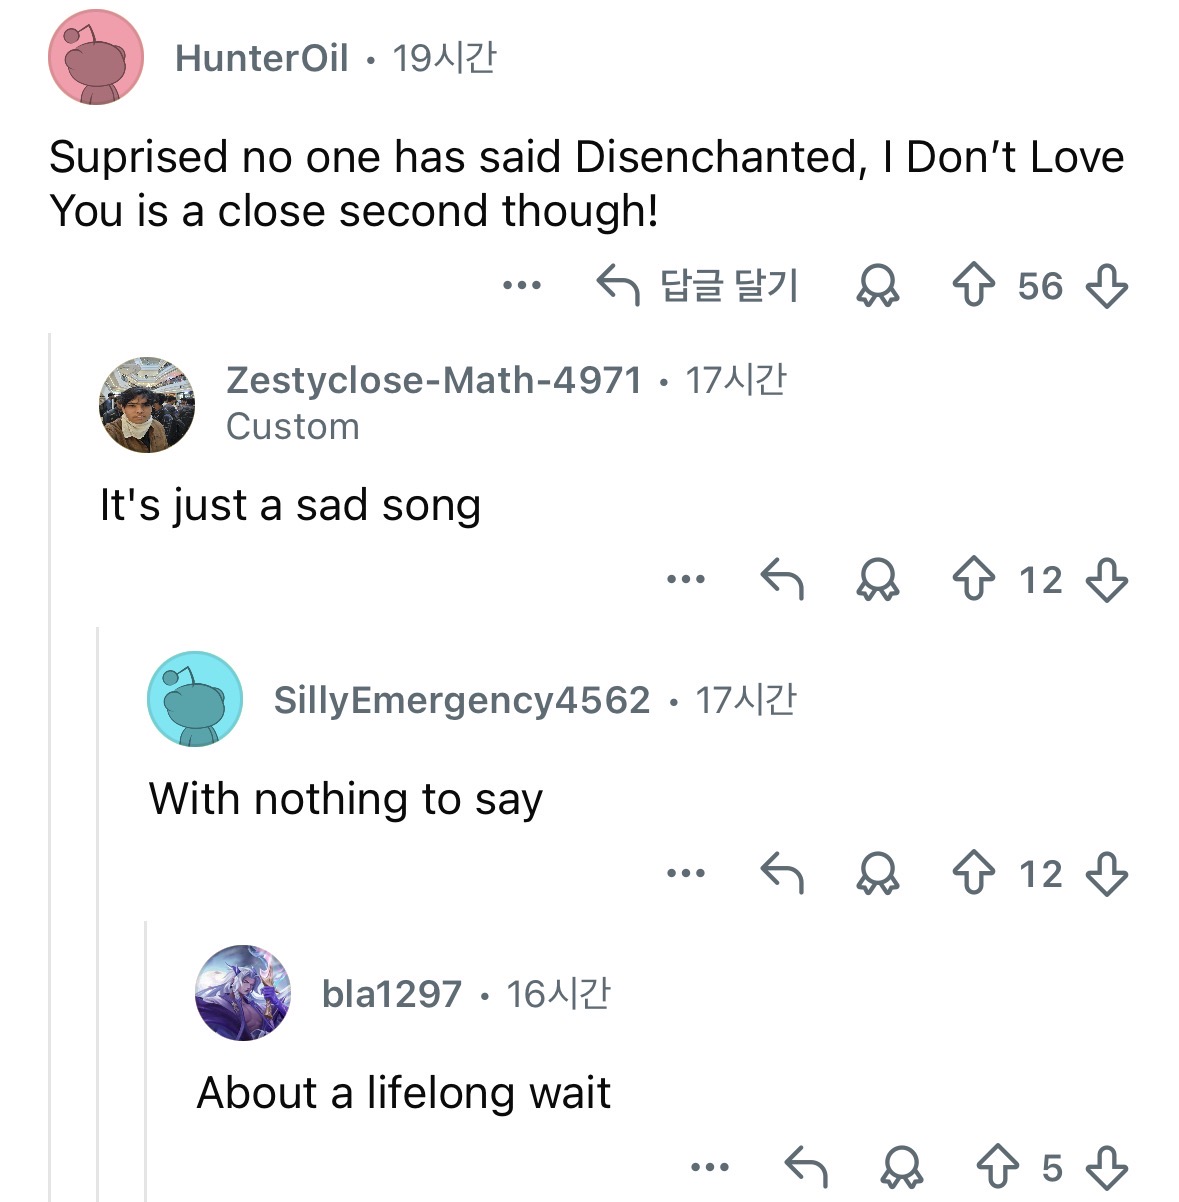The height and width of the screenshot is (1202, 1179).
Task: Reply to bla1297's comment
Action: [806, 1167]
